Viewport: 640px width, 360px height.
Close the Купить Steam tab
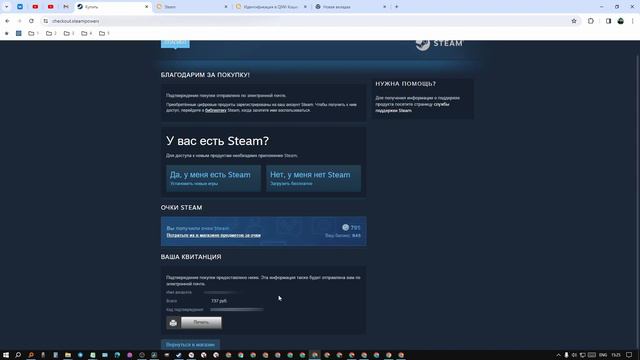(x=147, y=7)
